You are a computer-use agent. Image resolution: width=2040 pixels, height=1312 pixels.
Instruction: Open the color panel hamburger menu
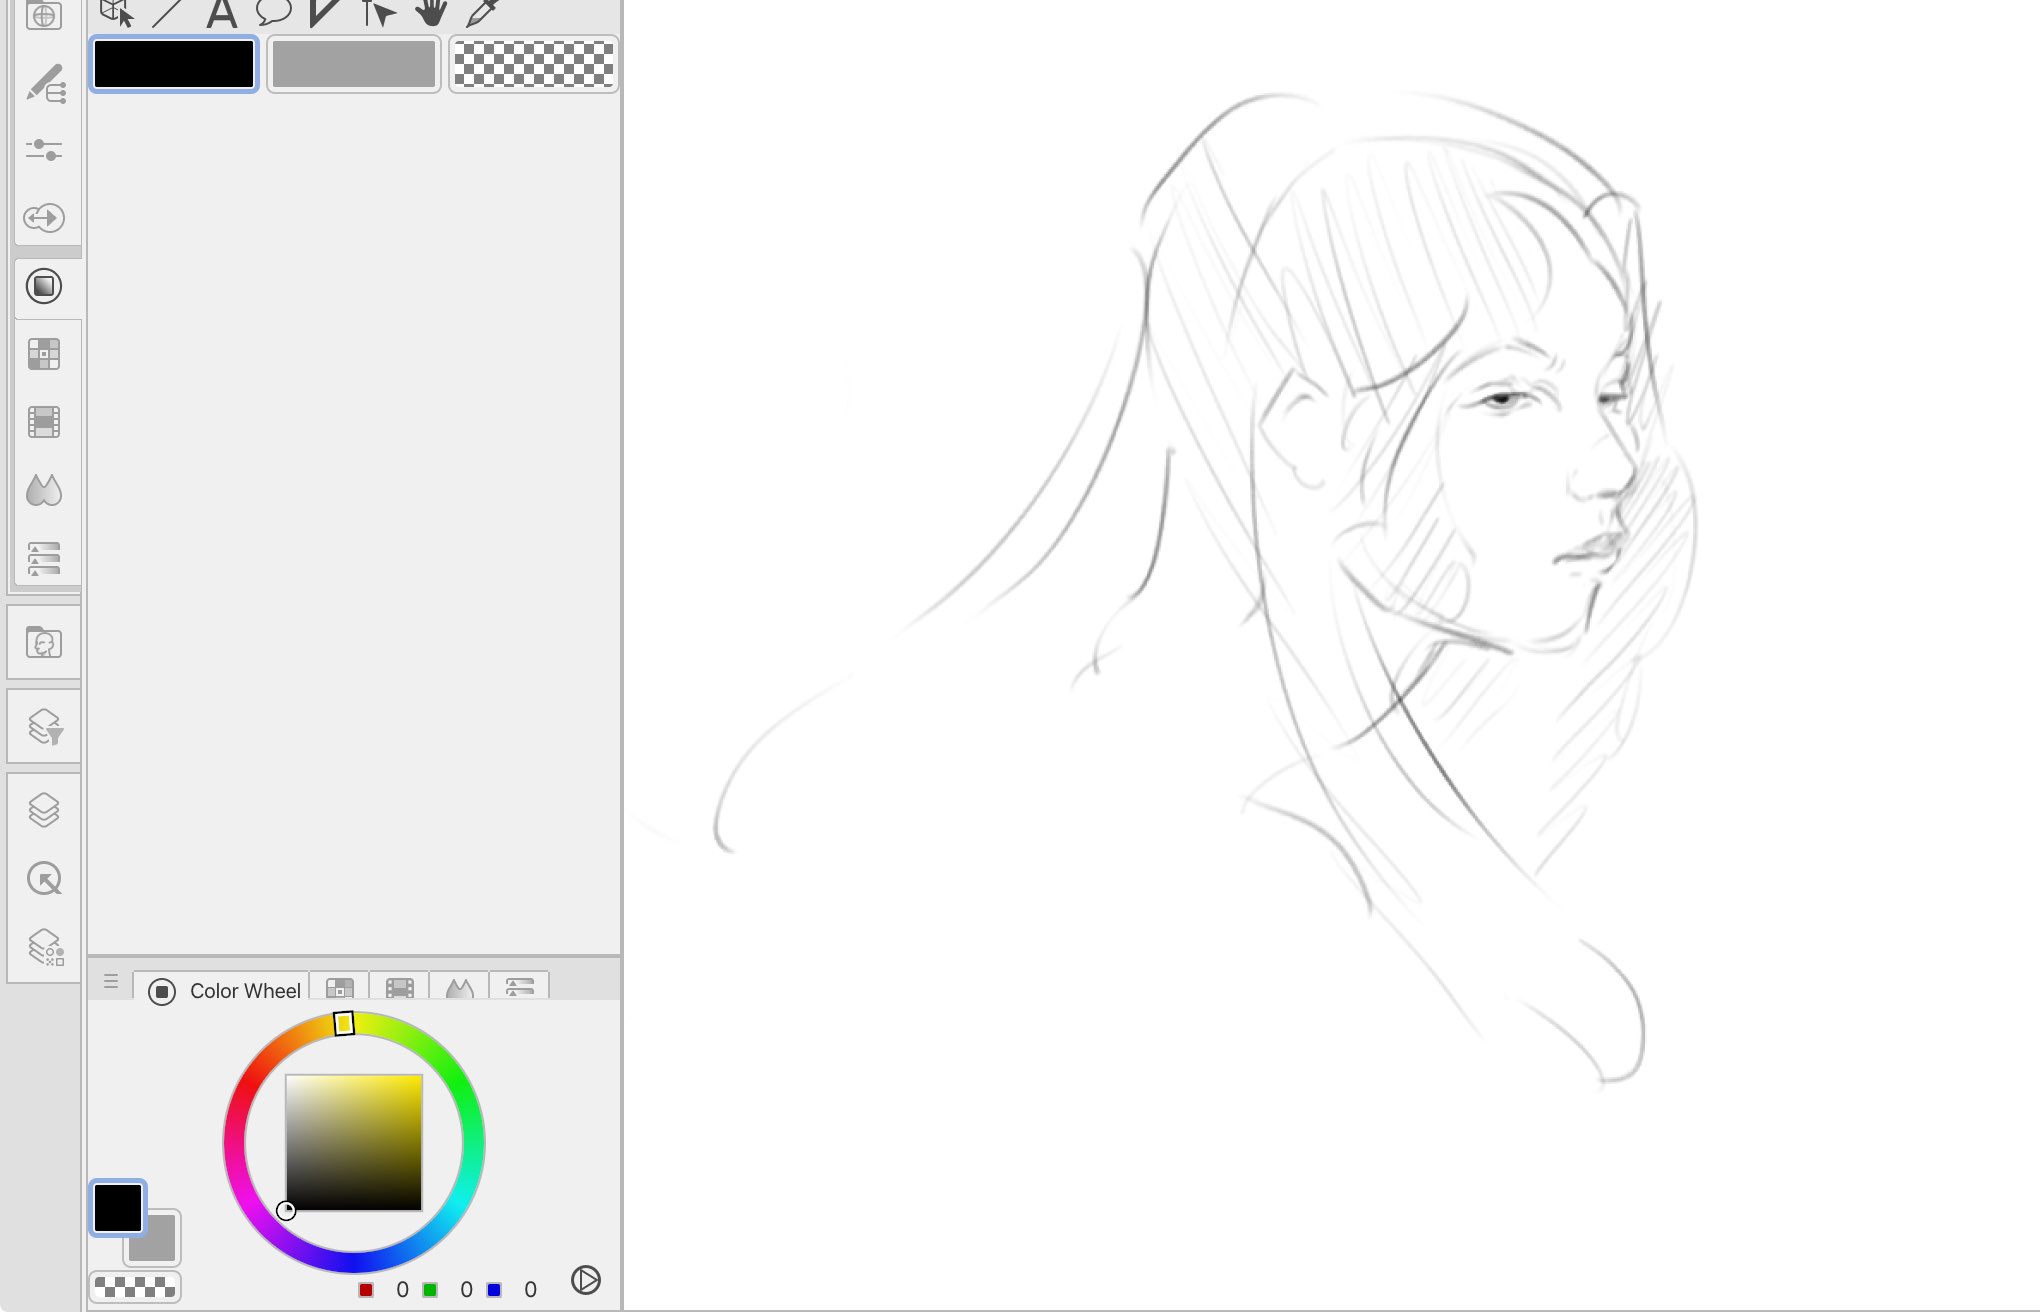111,982
